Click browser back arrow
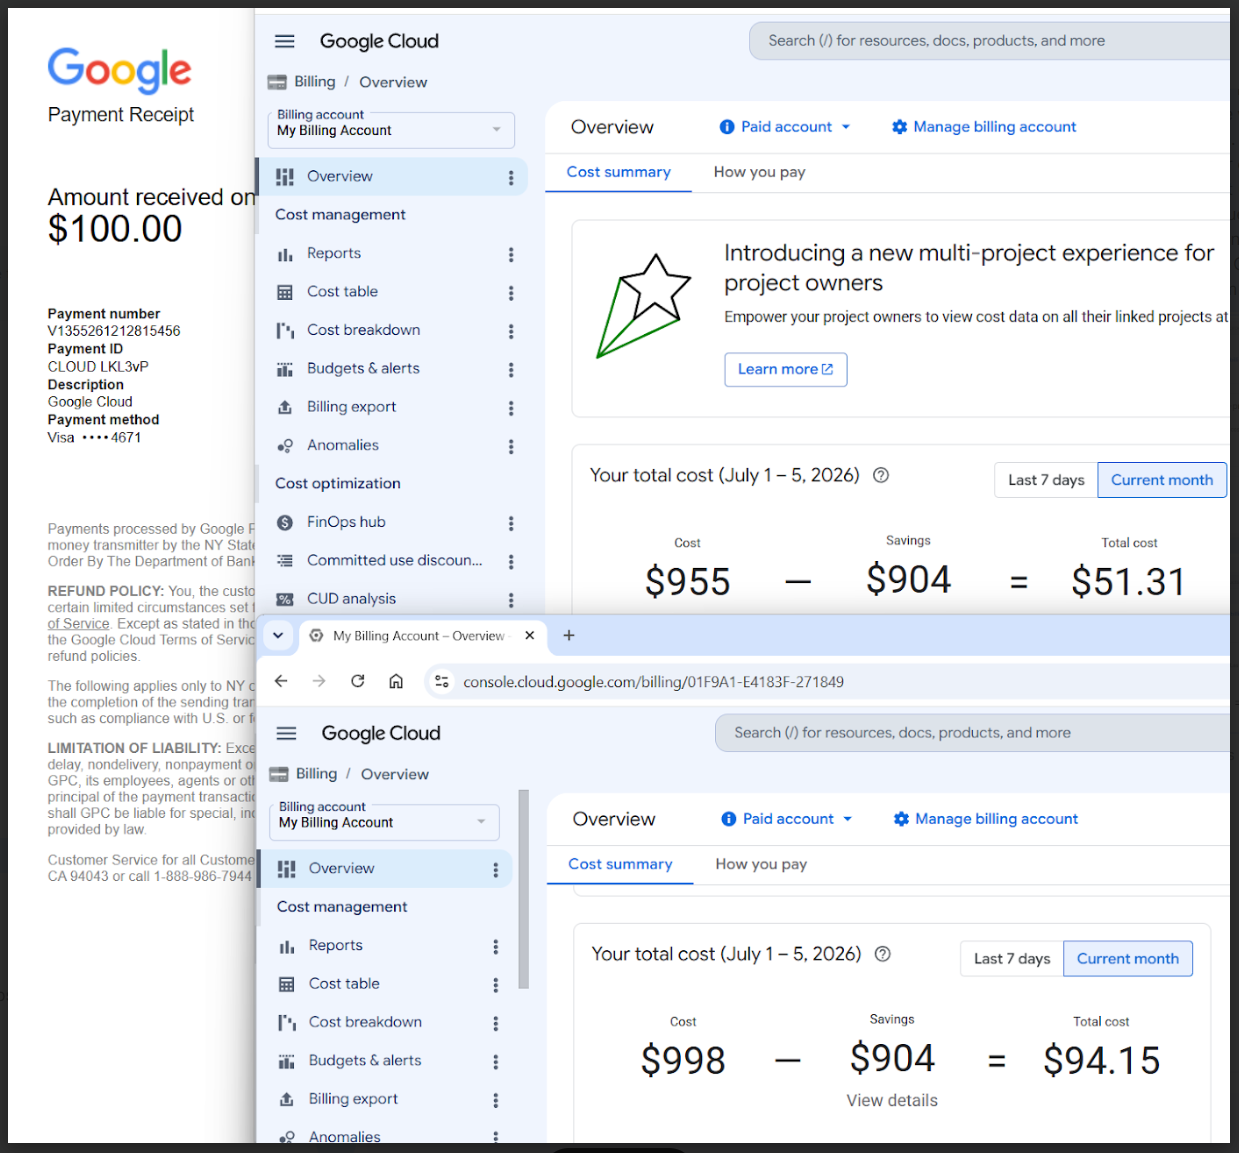The image size is (1239, 1153). point(282,681)
